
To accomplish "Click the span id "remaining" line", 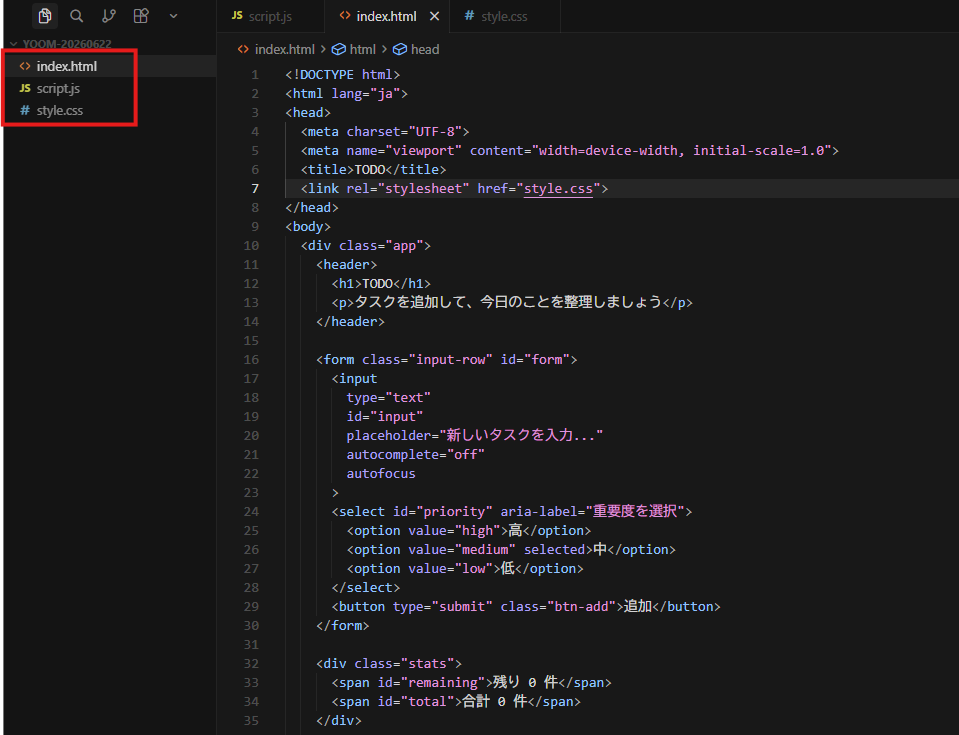I will [471, 682].
